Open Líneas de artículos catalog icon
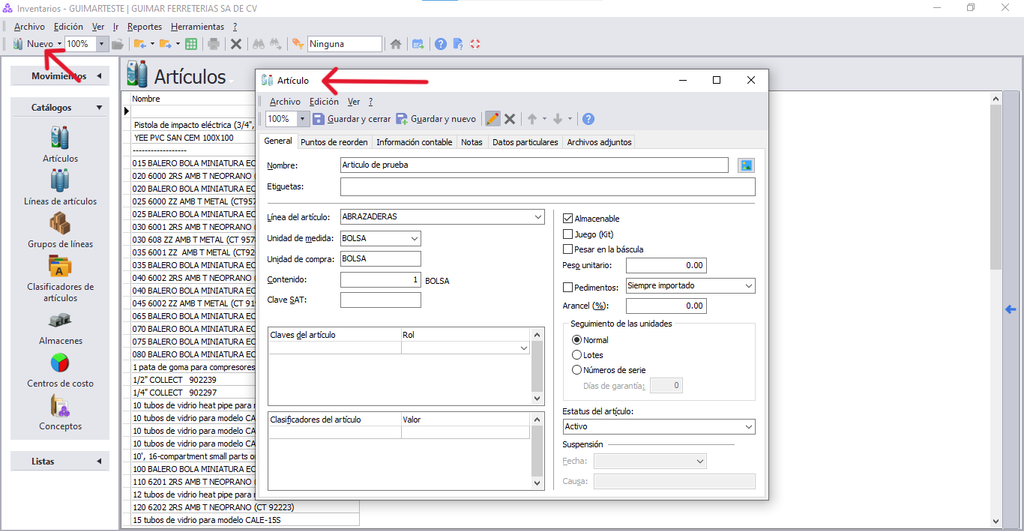 [60, 181]
